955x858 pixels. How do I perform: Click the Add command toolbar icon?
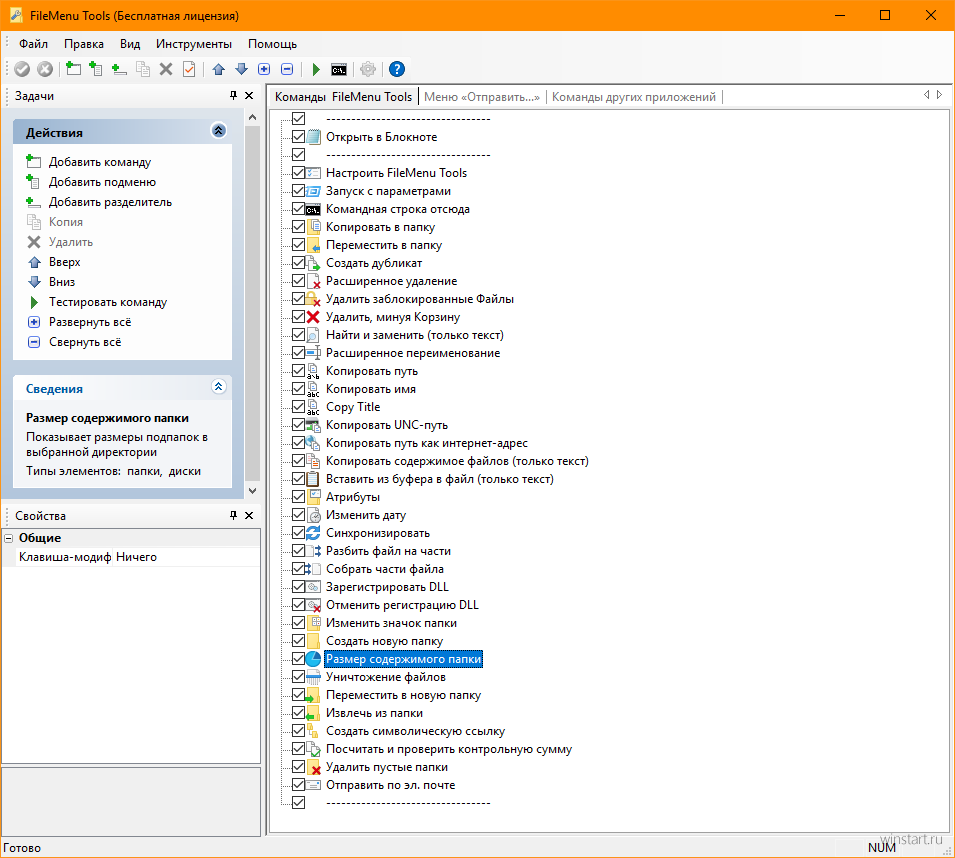pyautogui.click(x=73, y=69)
